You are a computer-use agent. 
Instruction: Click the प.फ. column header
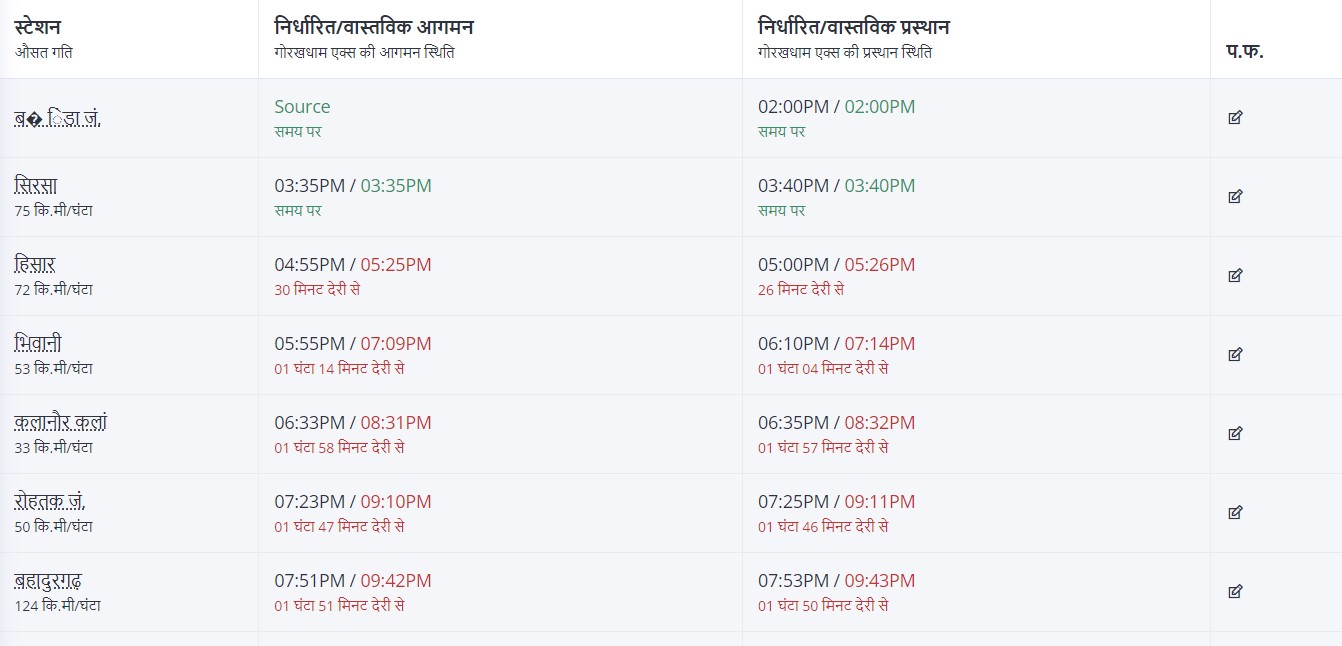click(x=1245, y=50)
